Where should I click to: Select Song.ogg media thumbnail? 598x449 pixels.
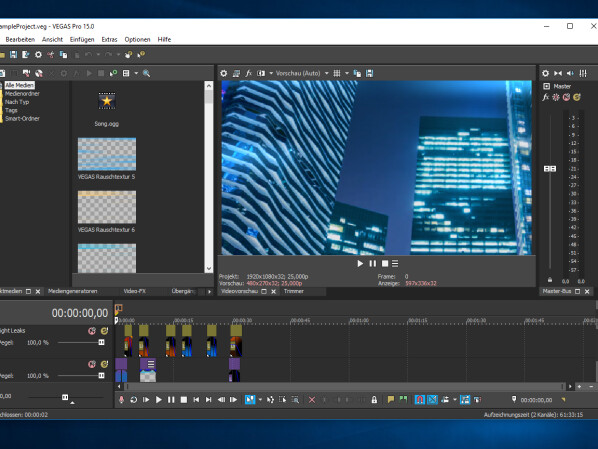[107, 101]
